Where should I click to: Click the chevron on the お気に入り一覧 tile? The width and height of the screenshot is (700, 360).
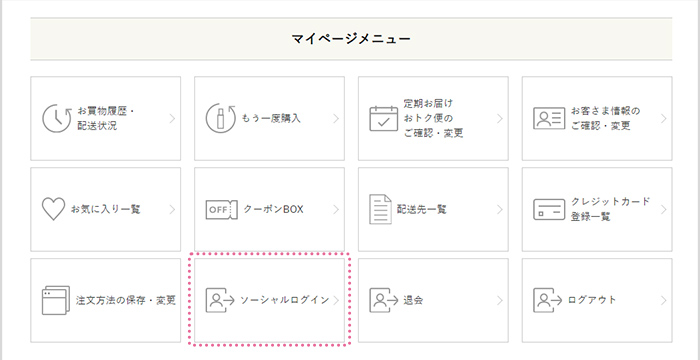click(172, 209)
